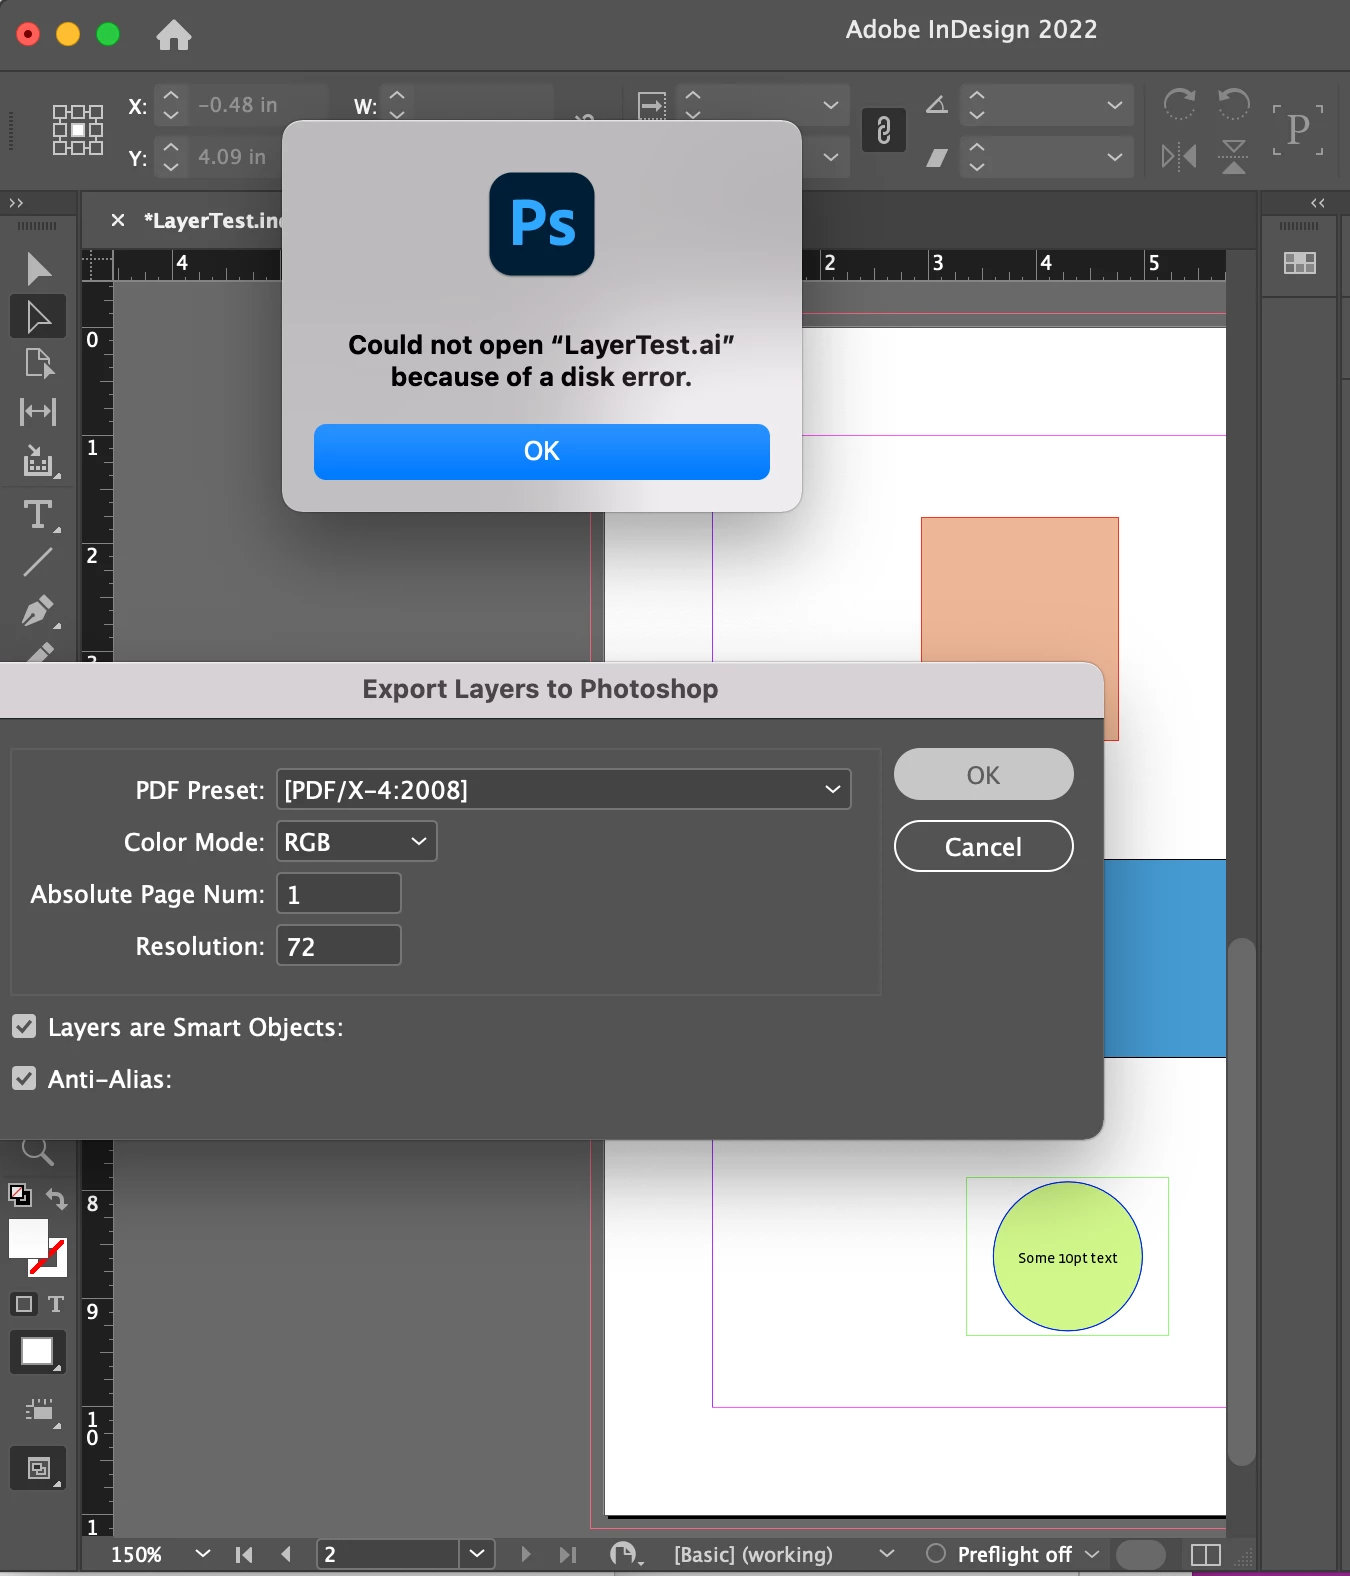Image resolution: width=1350 pixels, height=1576 pixels.
Task: Click the Home icon in title bar
Action: 173,35
